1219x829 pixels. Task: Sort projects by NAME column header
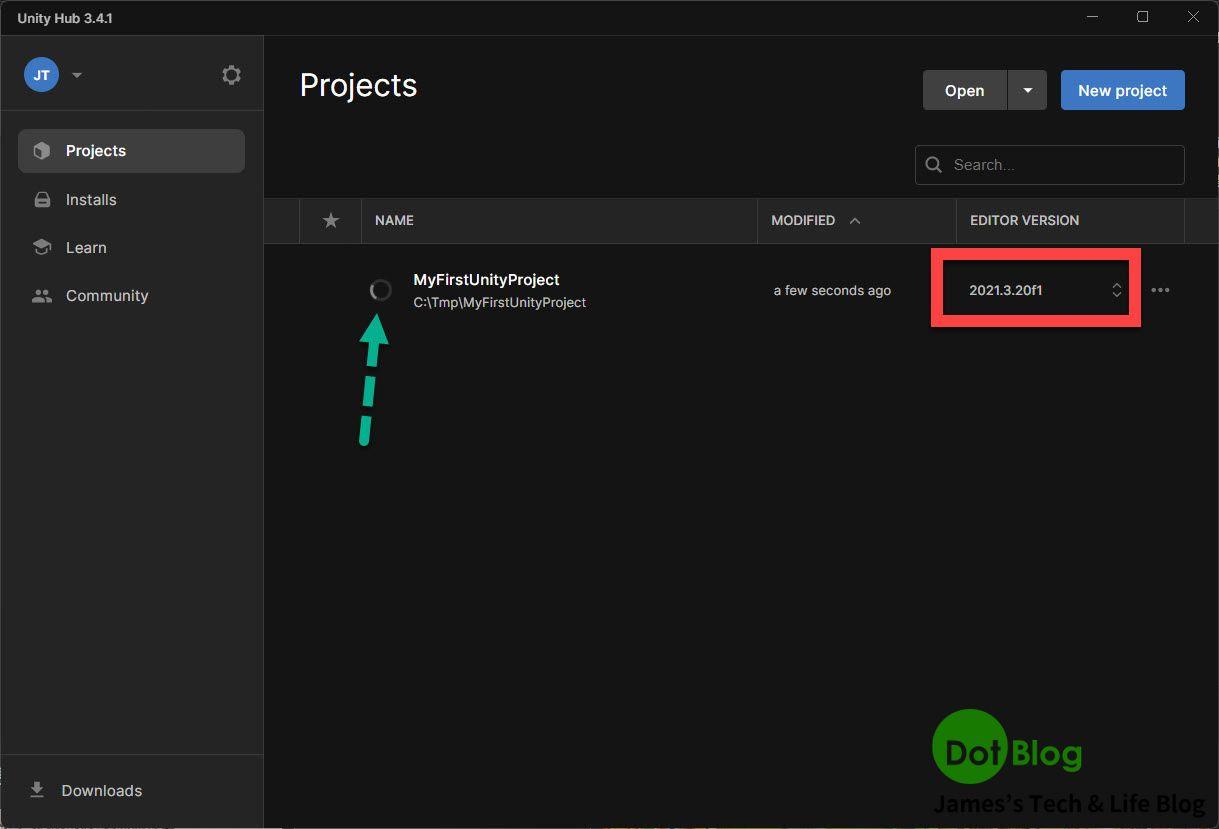coord(394,220)
